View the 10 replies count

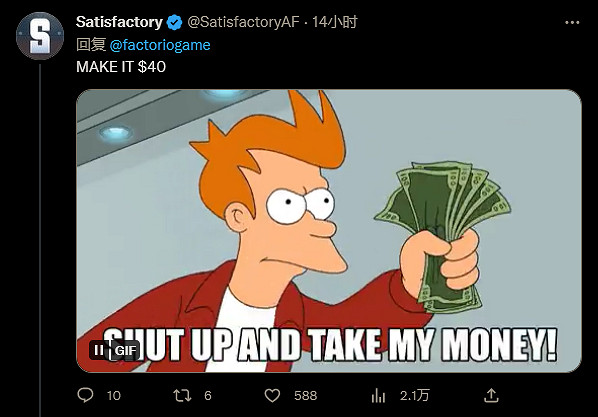click(x=114, y=396)
